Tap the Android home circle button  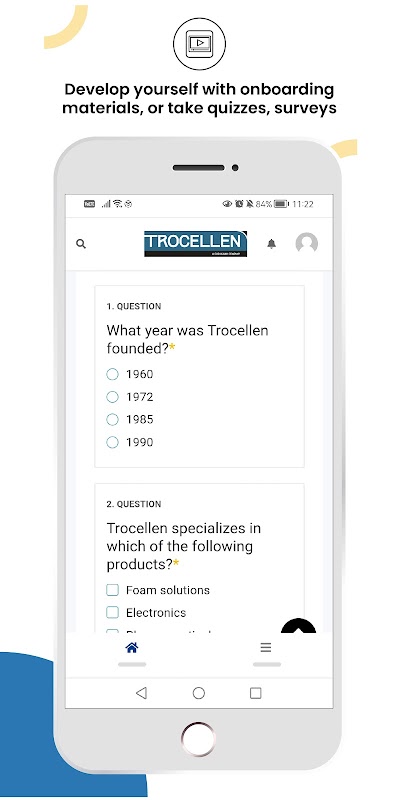(198, 693)
